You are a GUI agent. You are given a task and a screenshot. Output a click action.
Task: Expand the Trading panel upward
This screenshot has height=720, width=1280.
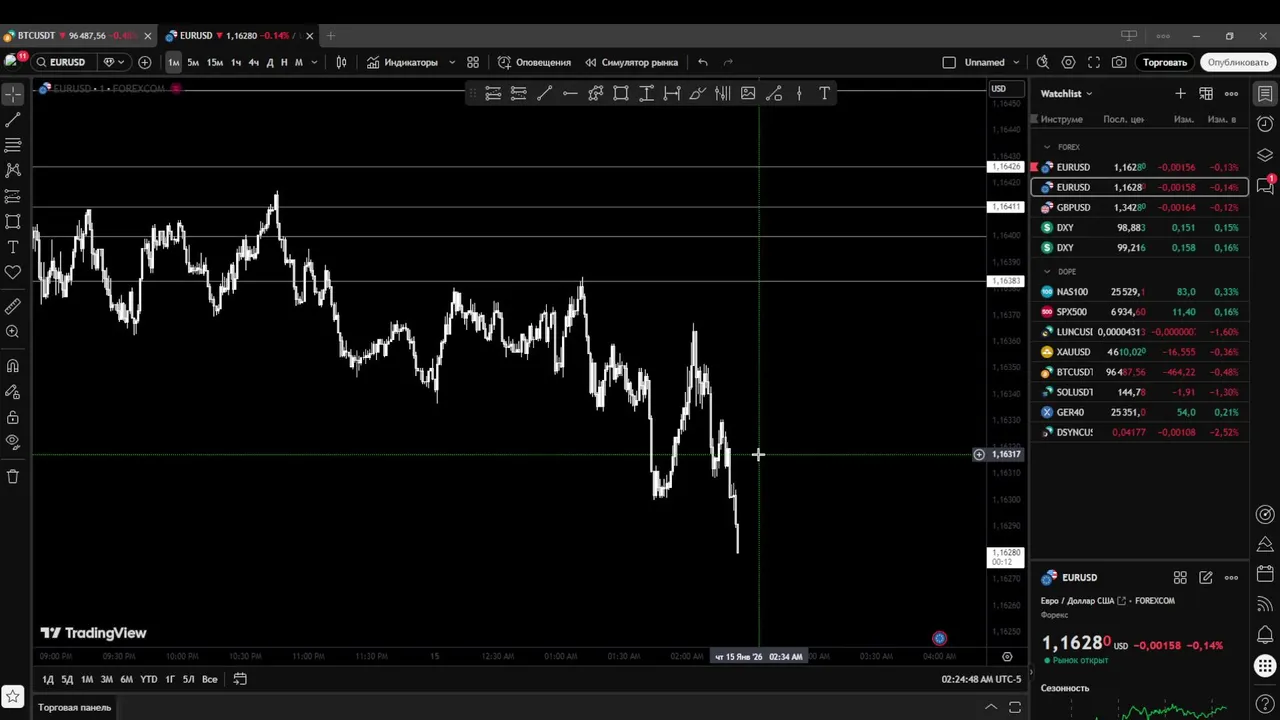pos(991,707)
